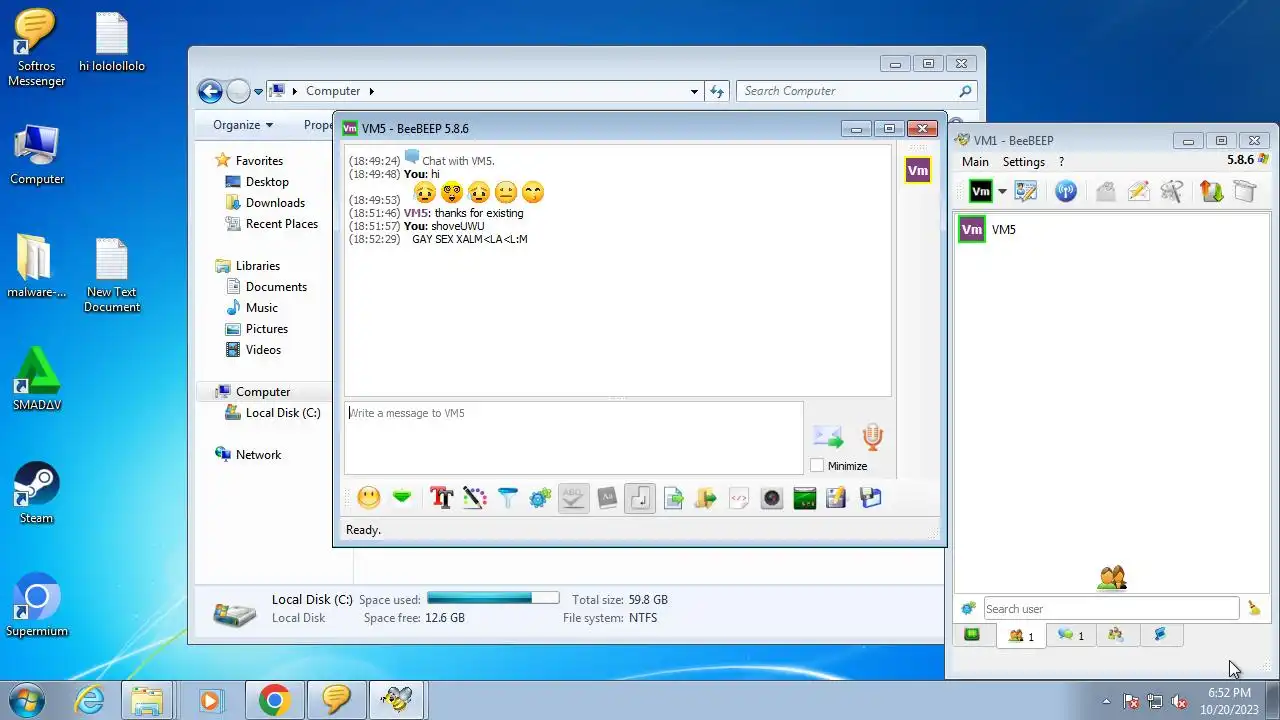Choose font color with pencil-and-dots icon
The height and width of the screenshot is (720, 1280).
pos(475,497)
